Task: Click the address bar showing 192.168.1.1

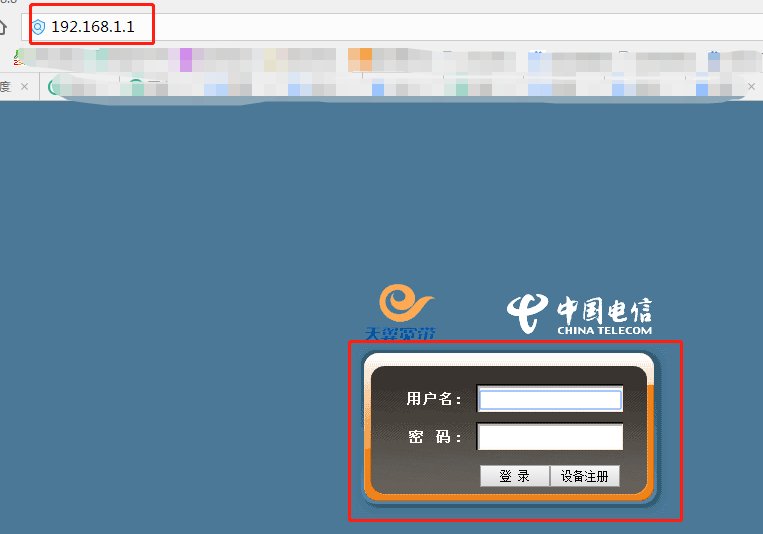Action: 392,27
